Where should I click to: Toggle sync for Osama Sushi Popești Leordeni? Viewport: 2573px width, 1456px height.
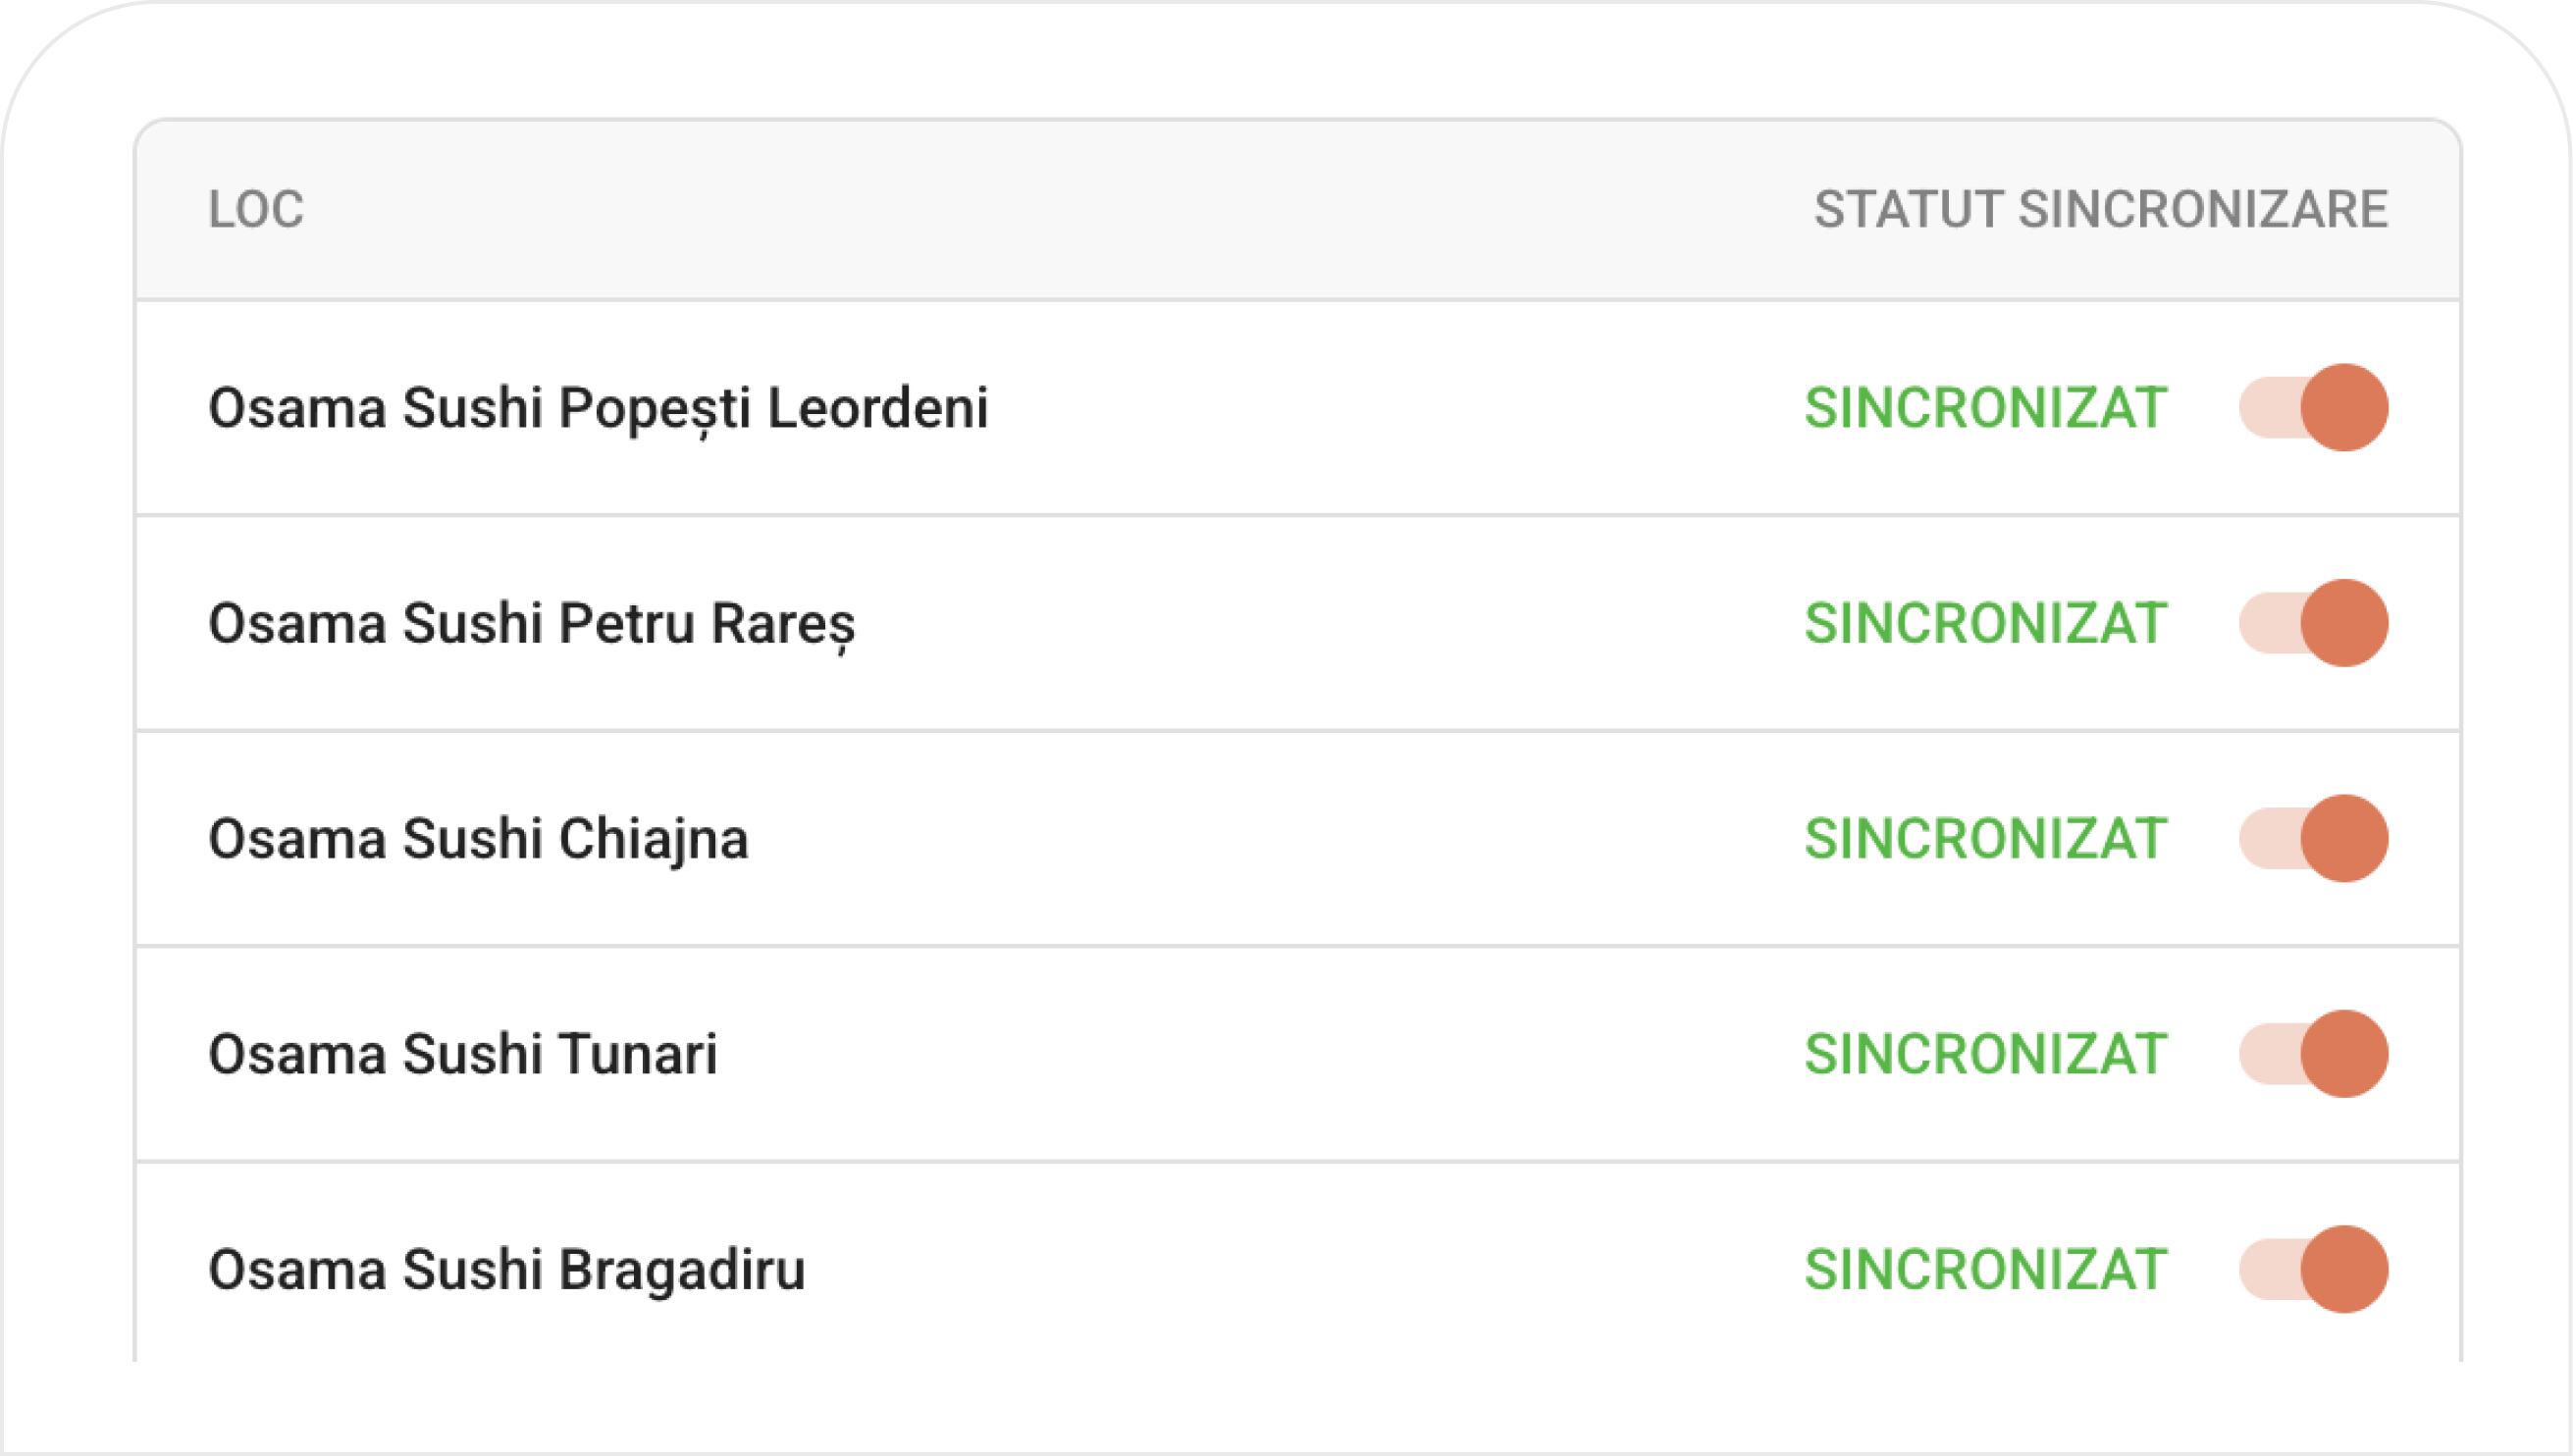(2313, 408)
